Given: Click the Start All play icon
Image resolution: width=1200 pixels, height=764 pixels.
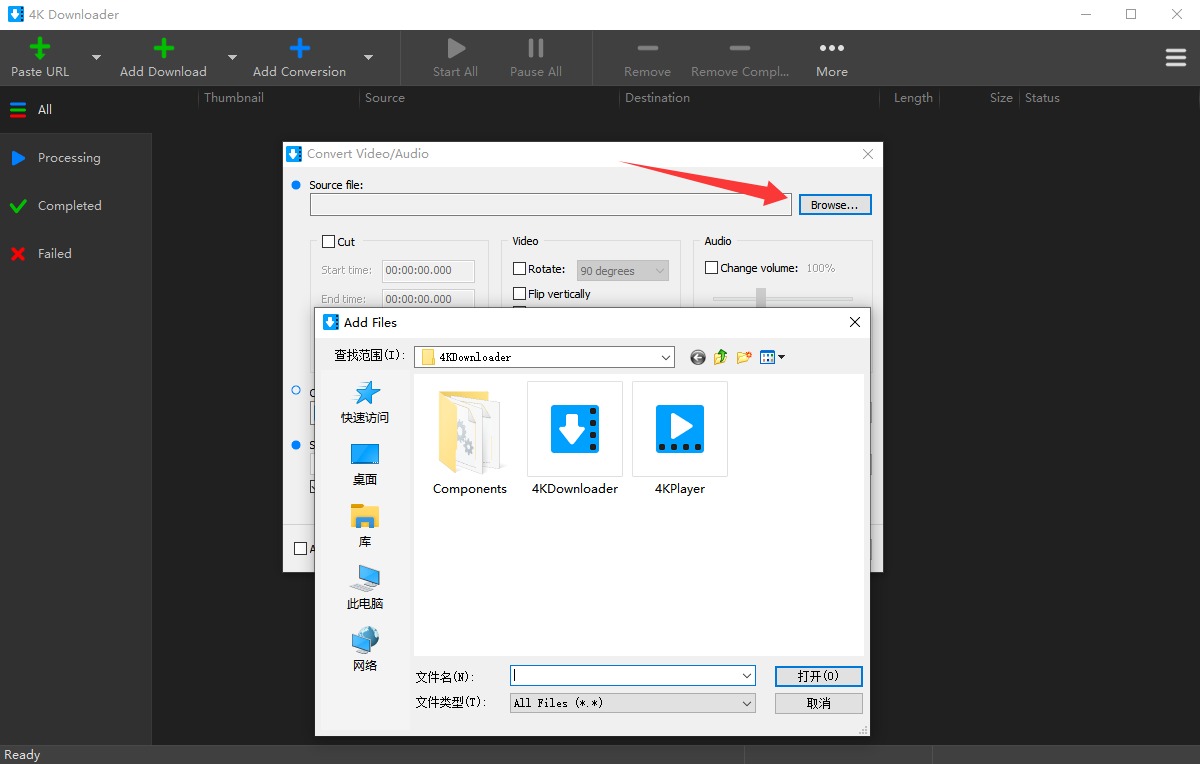Looking at the screenshot, I should [456, 48].
